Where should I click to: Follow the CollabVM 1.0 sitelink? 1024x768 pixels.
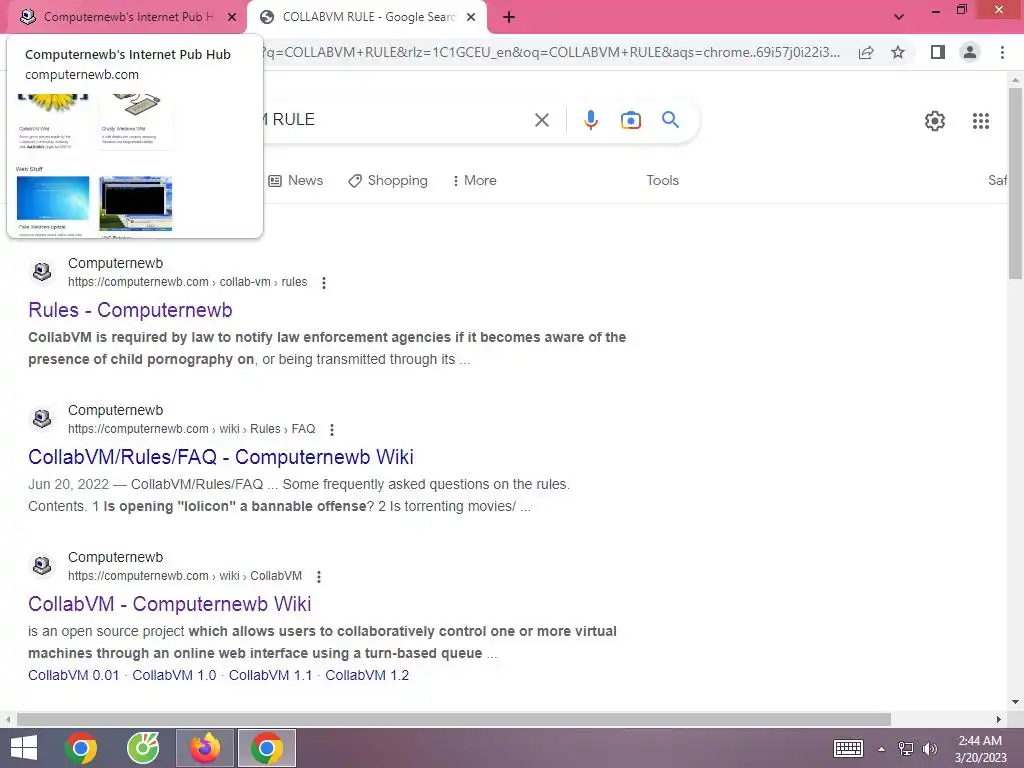[174, 675]
